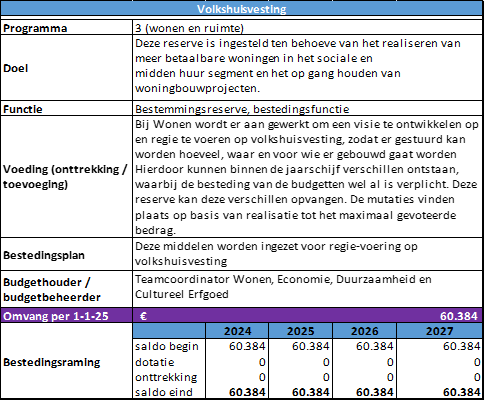Select the paragraph starting 'Bij Wonen wordt'
The height and width of the screenshot is (401, 485).
pyautogui.click(x=307, y=177)
